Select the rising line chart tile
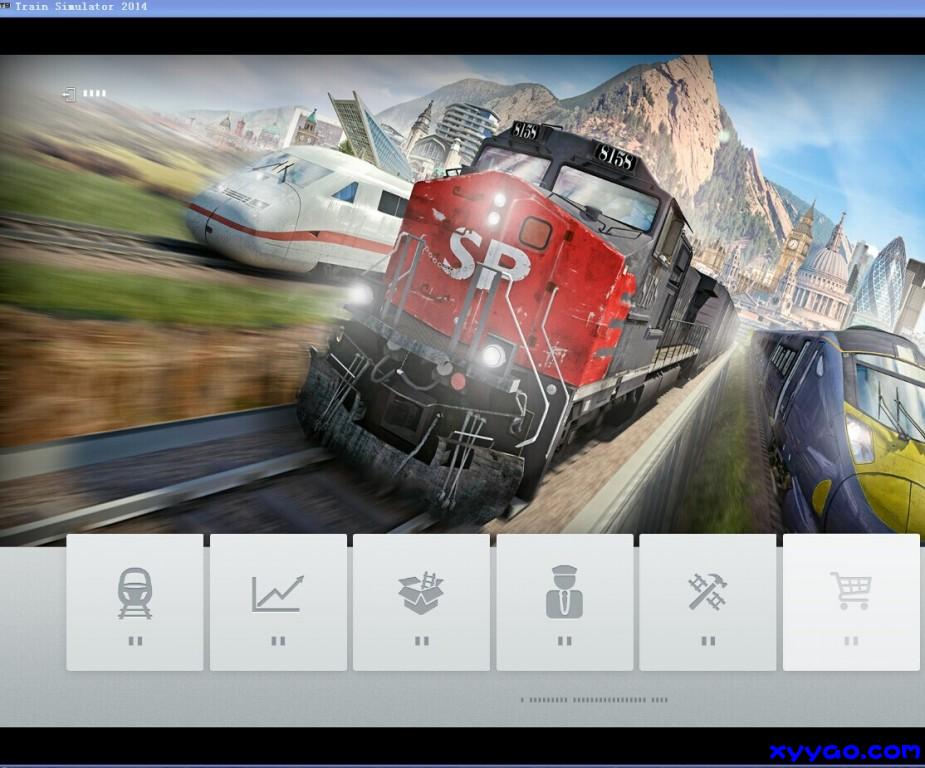Viewport: 925px width, 768px height. (x=278, y=602)
